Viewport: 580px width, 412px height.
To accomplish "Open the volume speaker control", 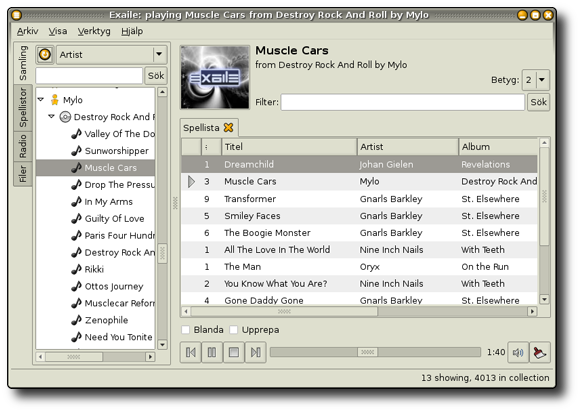I will point(518,352).
